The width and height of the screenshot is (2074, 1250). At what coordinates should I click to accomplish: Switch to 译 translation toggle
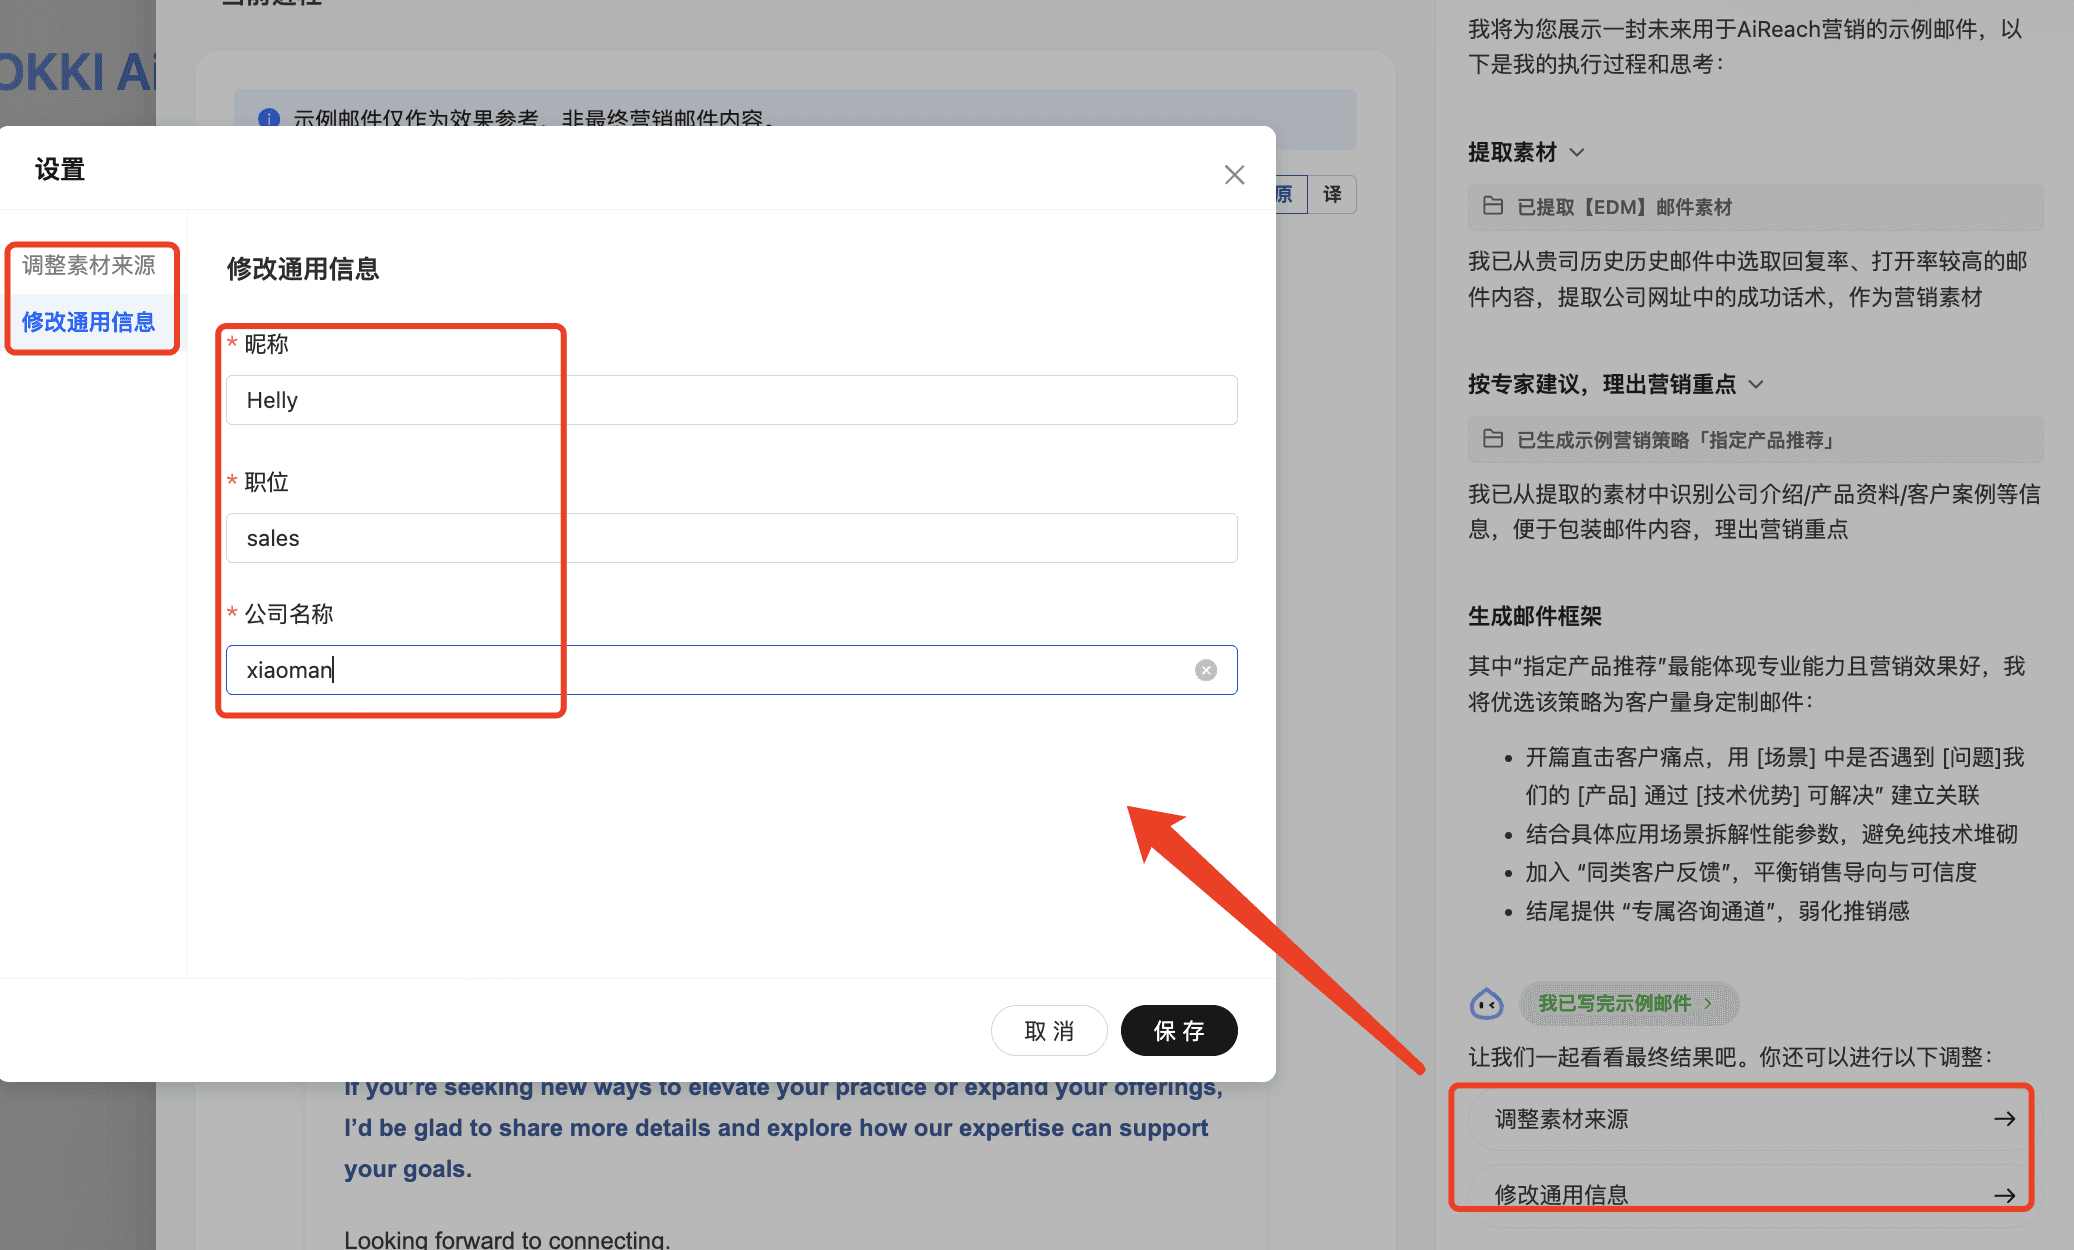tap(1332, 194)
